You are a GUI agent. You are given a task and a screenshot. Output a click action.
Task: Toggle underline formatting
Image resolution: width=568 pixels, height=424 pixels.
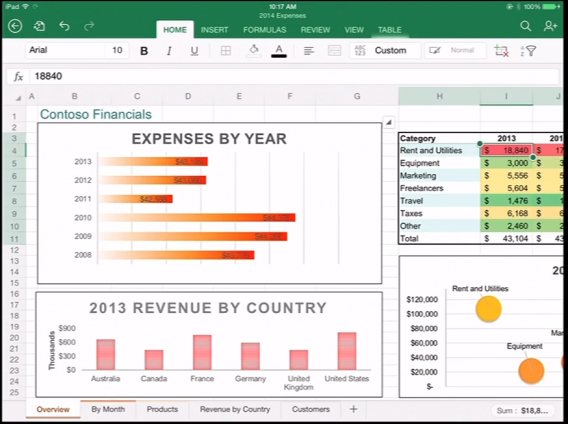pos(194,51)
